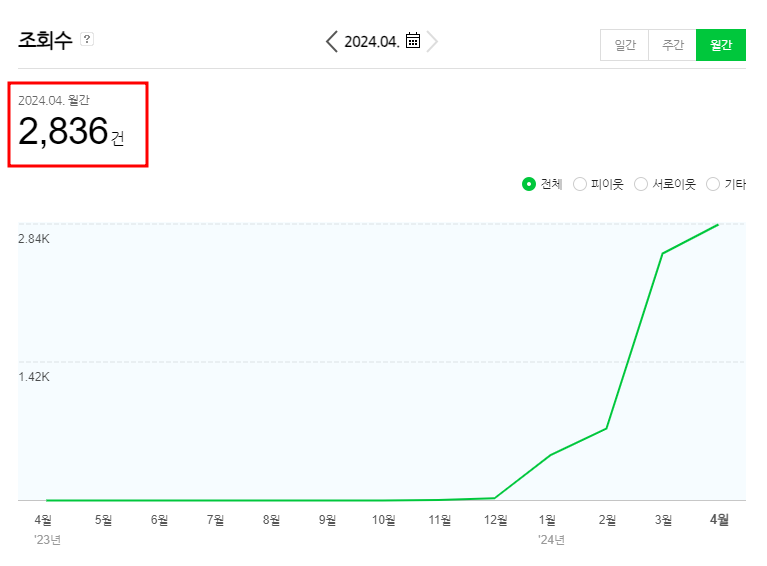Click the 2024.04. date text

point(372,42)
